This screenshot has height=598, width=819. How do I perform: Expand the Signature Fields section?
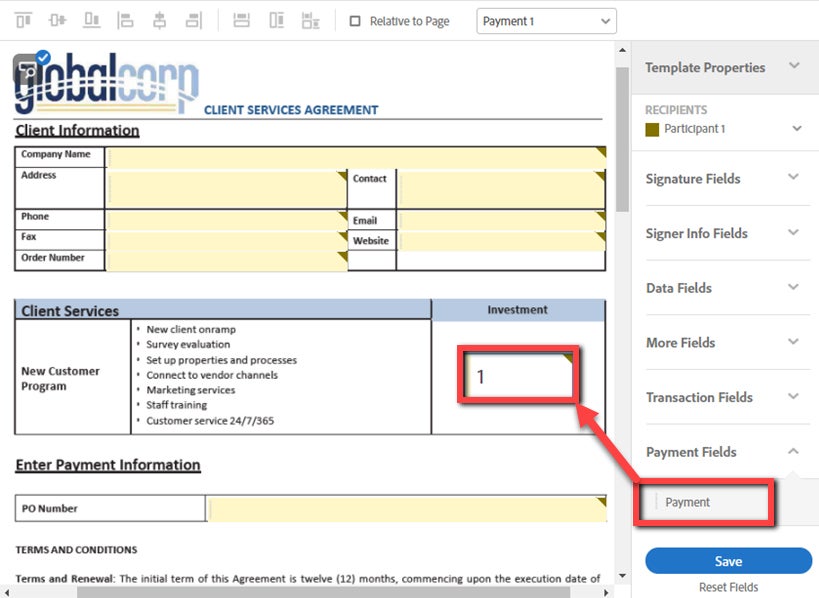pyautogui.click(x=793, y=178)
